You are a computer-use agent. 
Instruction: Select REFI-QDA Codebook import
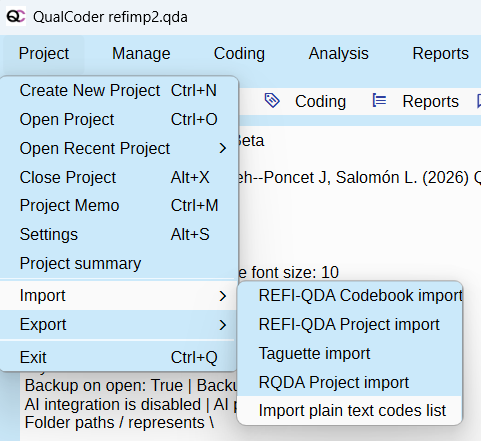pos(350,295)
